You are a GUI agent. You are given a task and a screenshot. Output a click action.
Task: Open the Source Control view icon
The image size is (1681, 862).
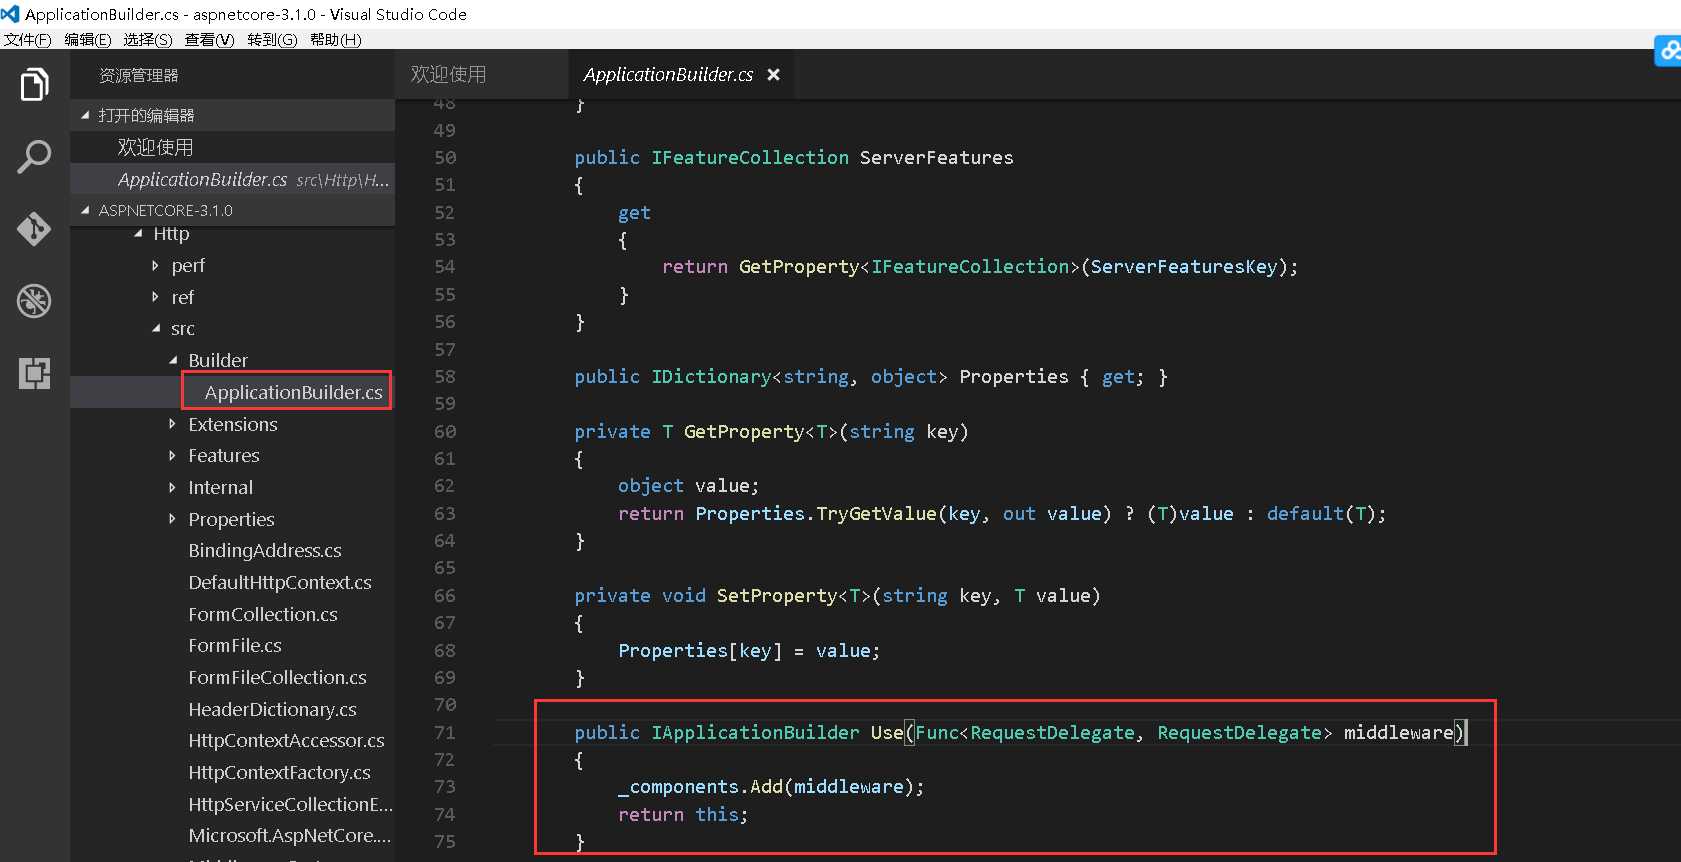click(x=34, y=229)
